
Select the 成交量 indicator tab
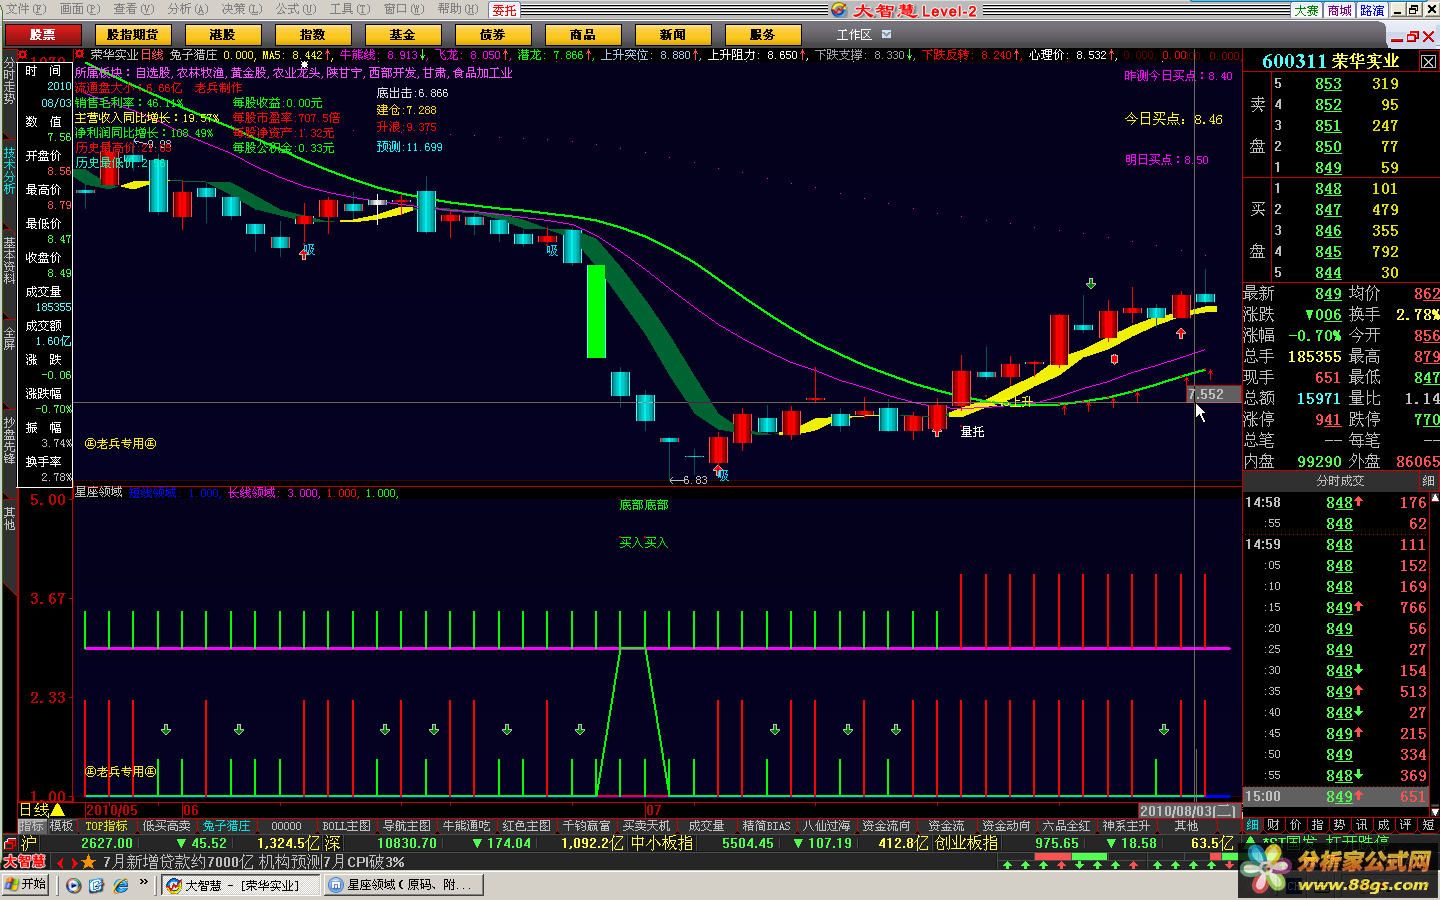(706, 826)
